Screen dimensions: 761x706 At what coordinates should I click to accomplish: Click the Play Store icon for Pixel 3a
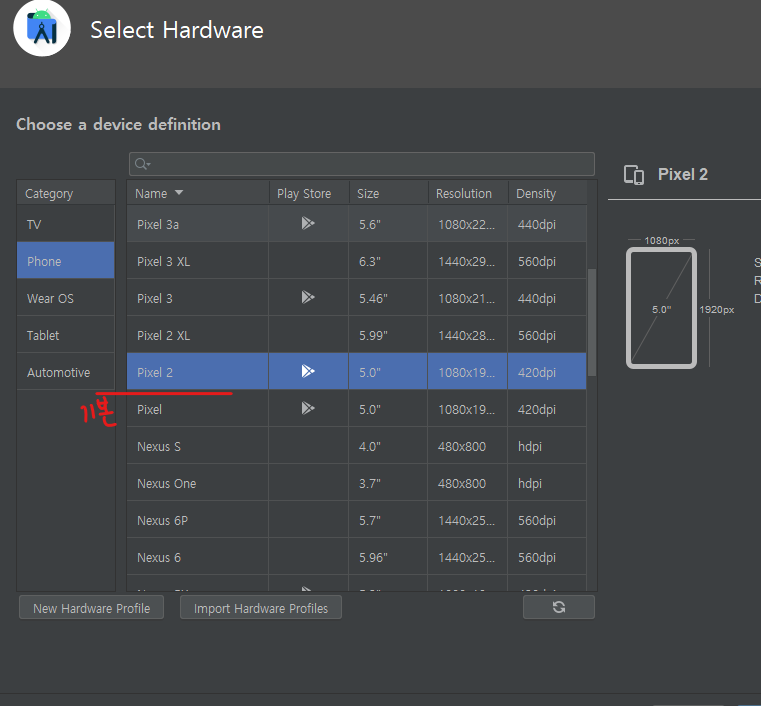tap(308, 223)
